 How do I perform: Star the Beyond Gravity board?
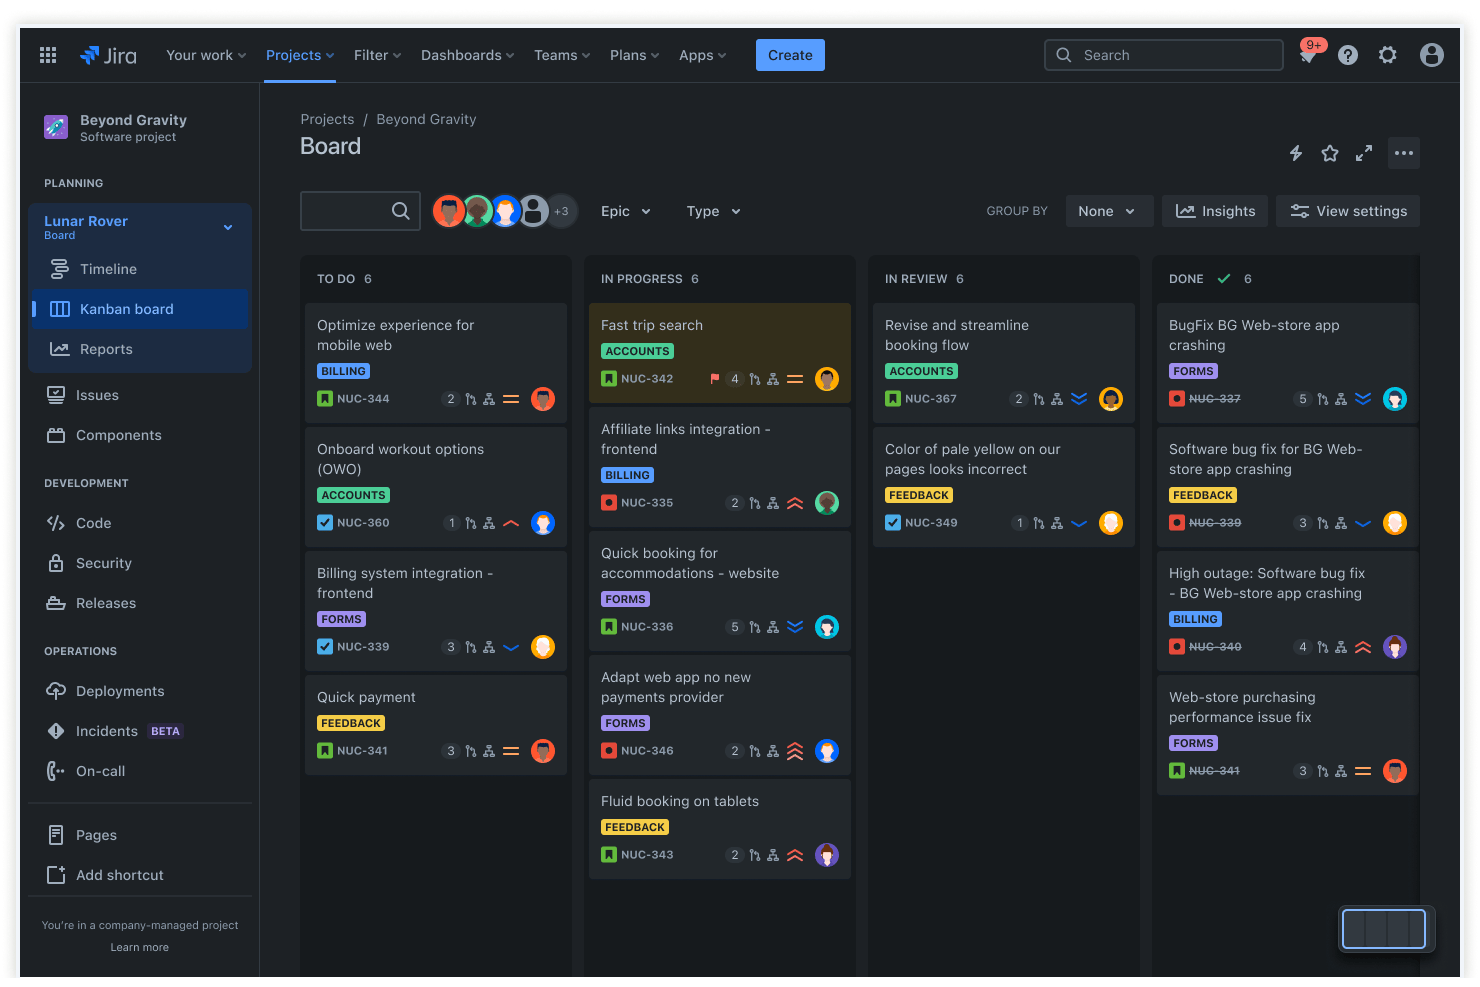point(1330,153)
